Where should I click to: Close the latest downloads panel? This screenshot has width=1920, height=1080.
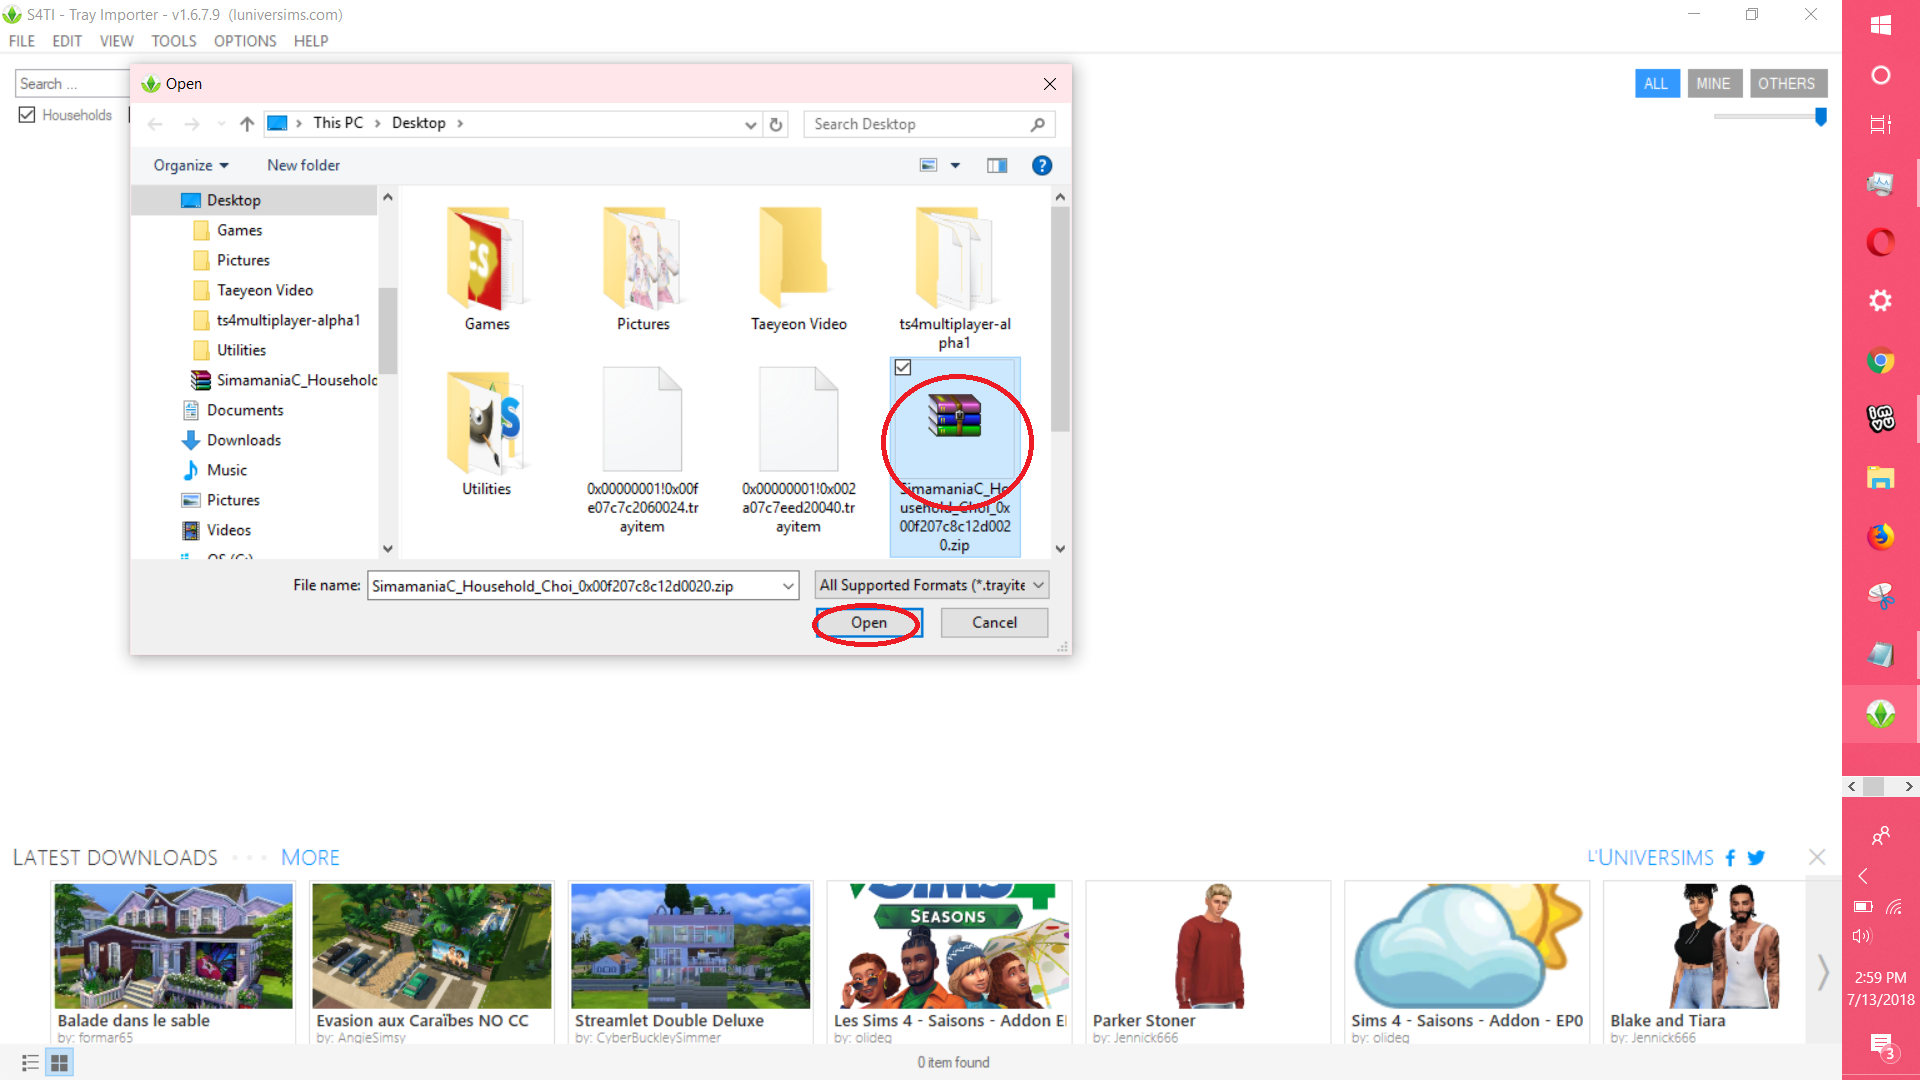coord(1817,858)
